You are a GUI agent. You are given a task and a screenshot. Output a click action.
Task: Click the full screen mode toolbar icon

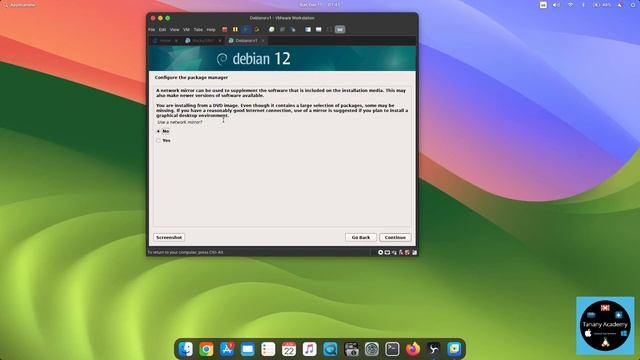tap(329, 29)
